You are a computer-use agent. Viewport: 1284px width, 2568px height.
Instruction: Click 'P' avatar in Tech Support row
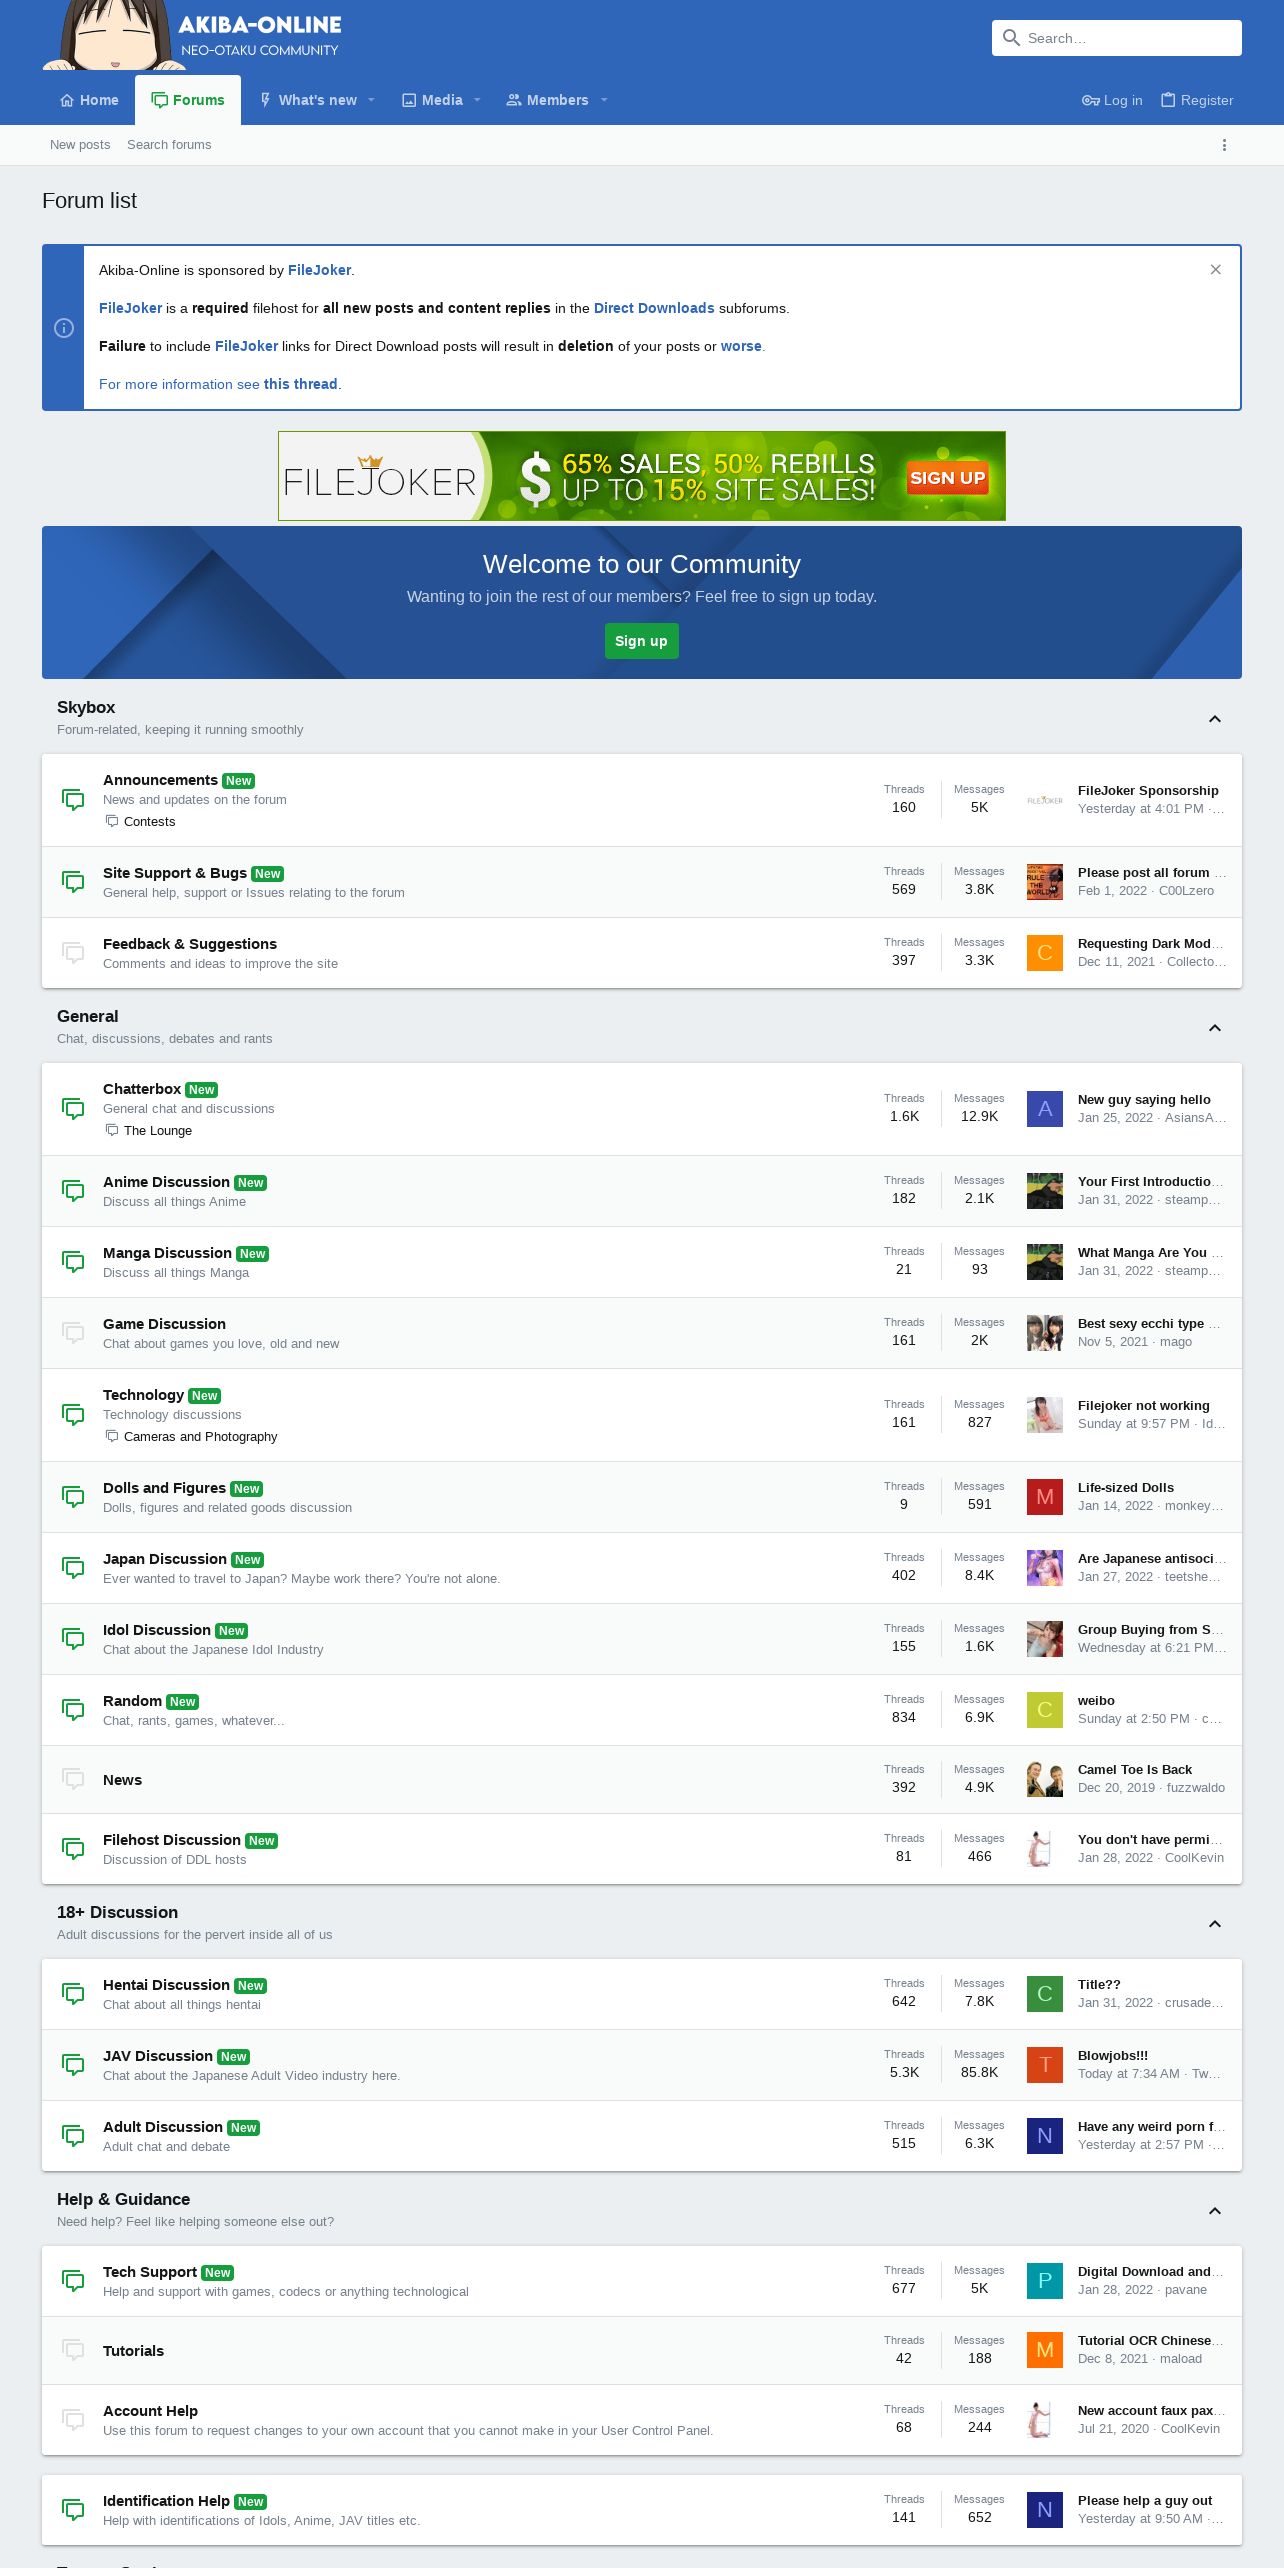point(1045,2281)
